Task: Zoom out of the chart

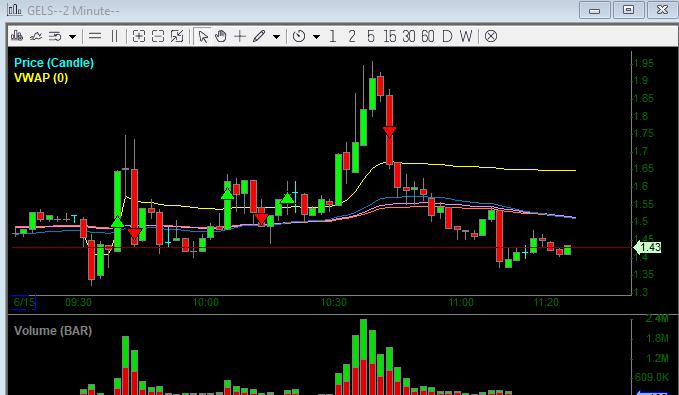Action: (x=158, y=36)
